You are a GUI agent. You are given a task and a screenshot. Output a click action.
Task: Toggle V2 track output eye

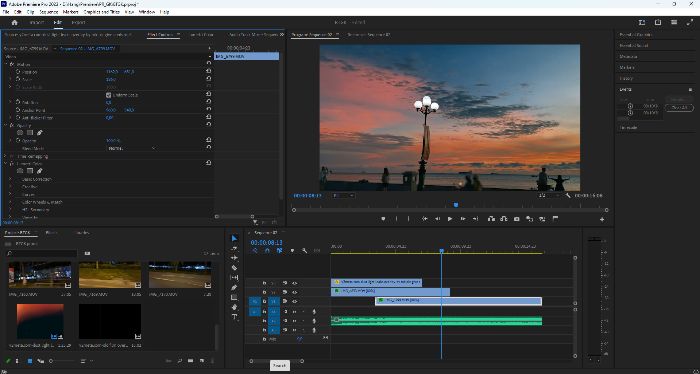pos(294,292)
